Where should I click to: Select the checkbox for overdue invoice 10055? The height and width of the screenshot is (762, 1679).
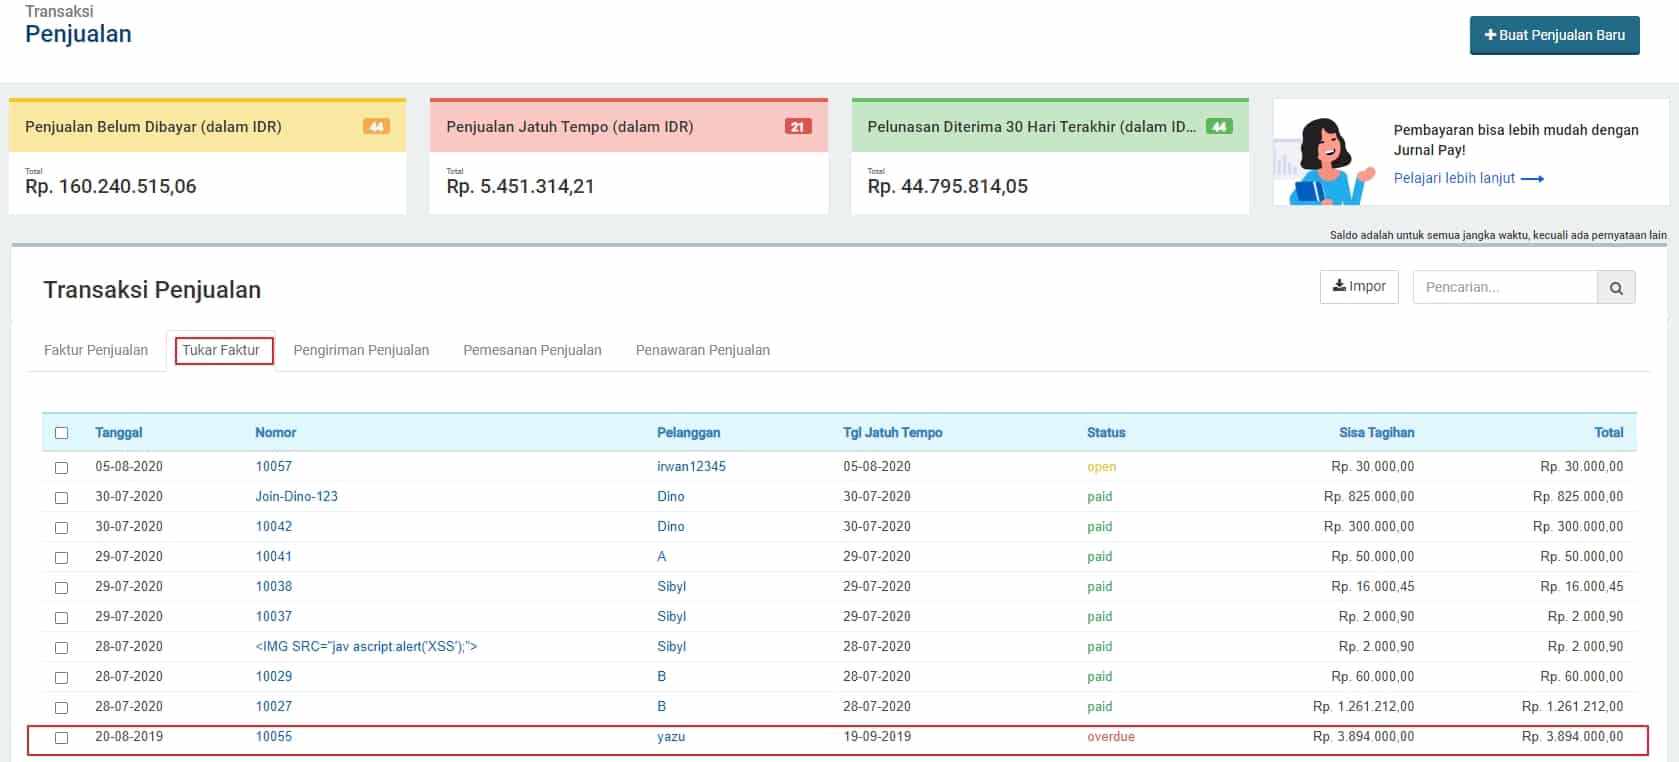[x=62, y=737]
